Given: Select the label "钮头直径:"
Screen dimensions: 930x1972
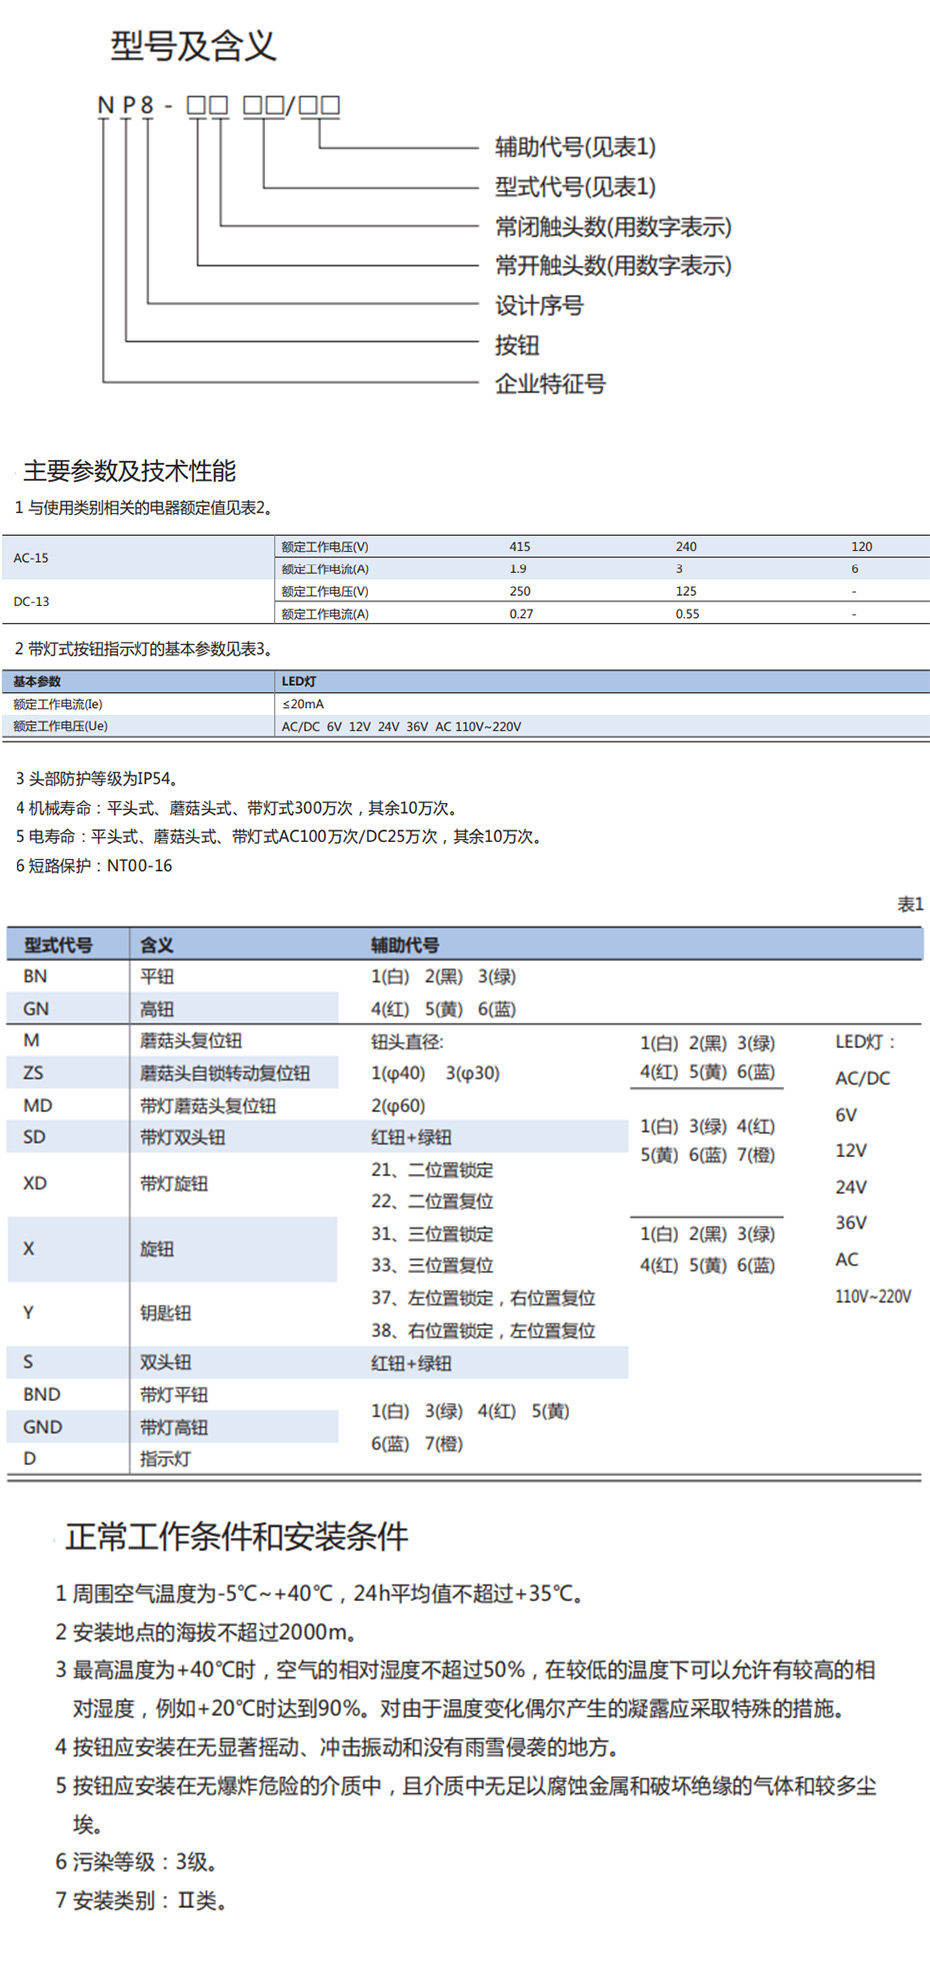Looking at the screenshot, I should [x=407, y=1042].
